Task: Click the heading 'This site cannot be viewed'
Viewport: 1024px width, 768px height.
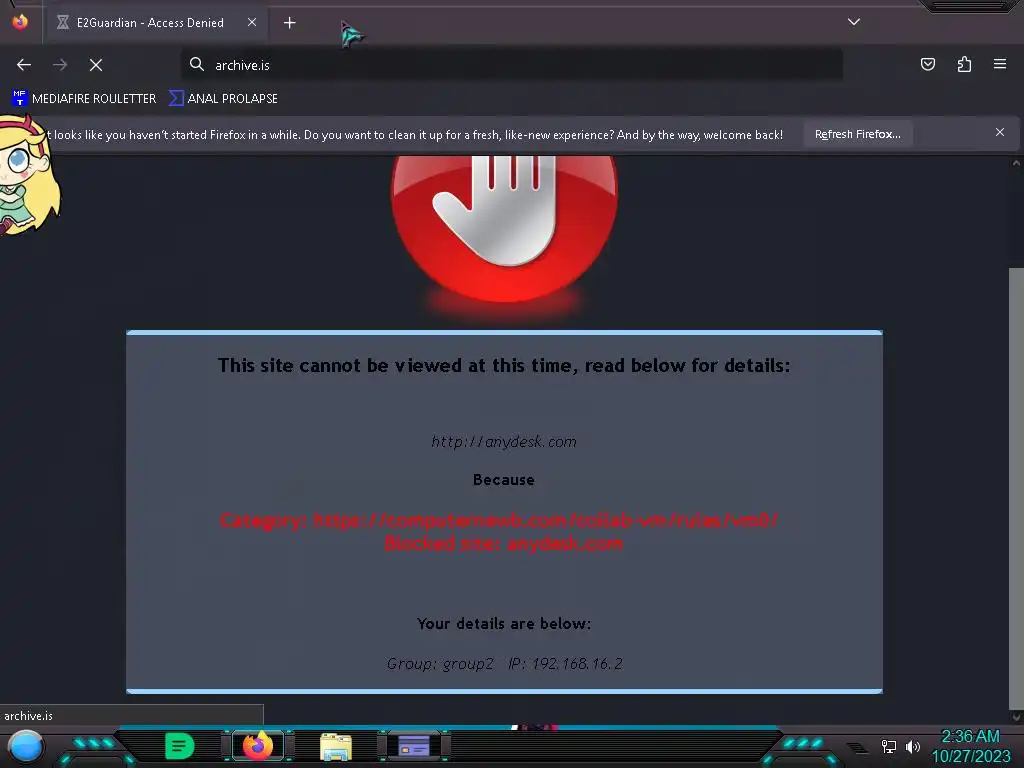Action: [x=504, y=366]
